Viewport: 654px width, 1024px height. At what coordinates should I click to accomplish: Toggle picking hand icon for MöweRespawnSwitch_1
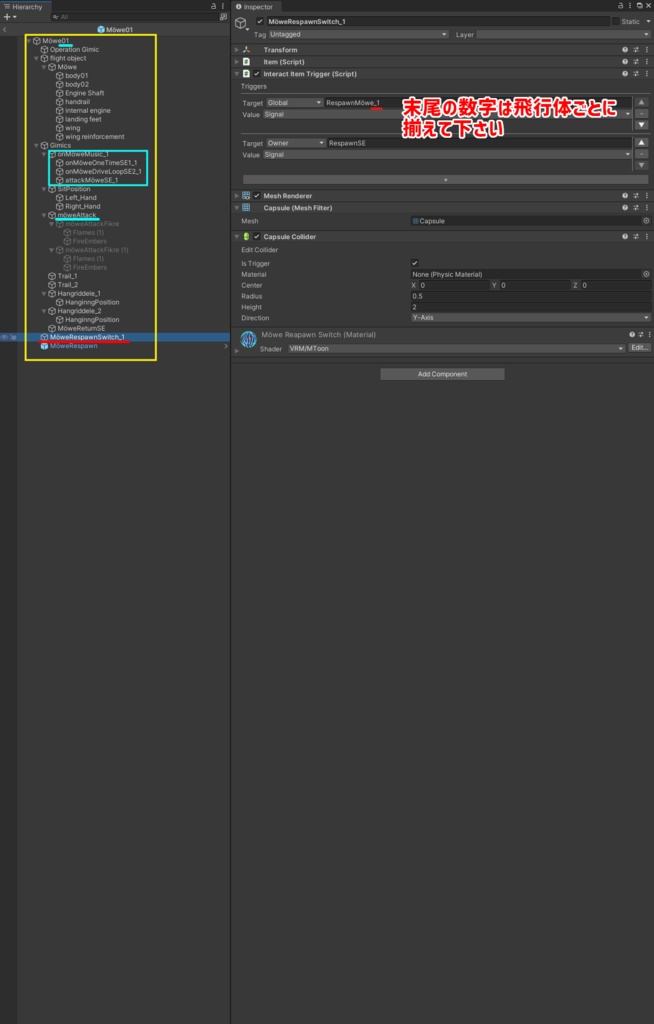coord(13,337)
